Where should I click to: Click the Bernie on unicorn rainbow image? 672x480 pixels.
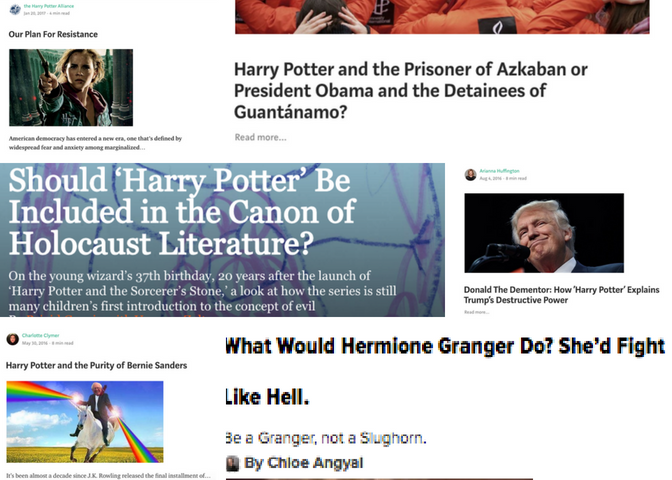pyautogui.click(x=85, y=422)
